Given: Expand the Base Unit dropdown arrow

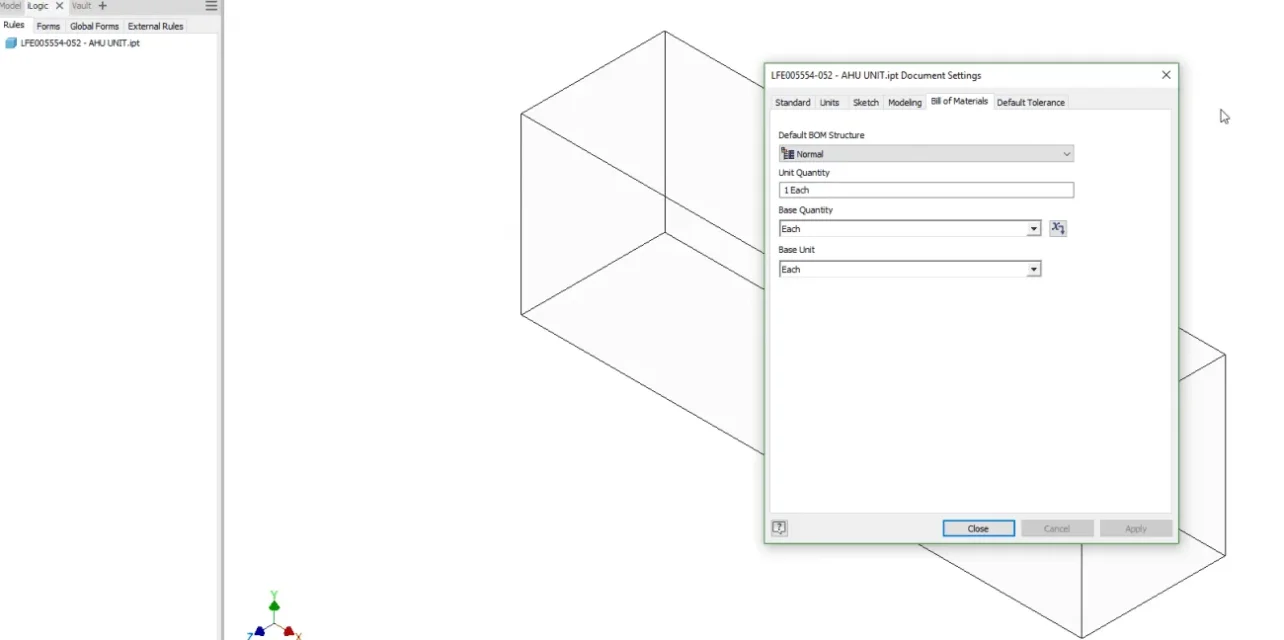Looking at the screenshot, I should (x=1034, y=269).
